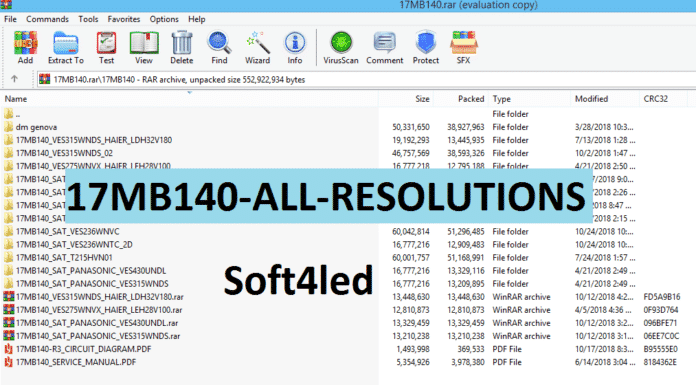Go up one level arrow
This screenshot has width=696, height=385.
click(14, 79)
